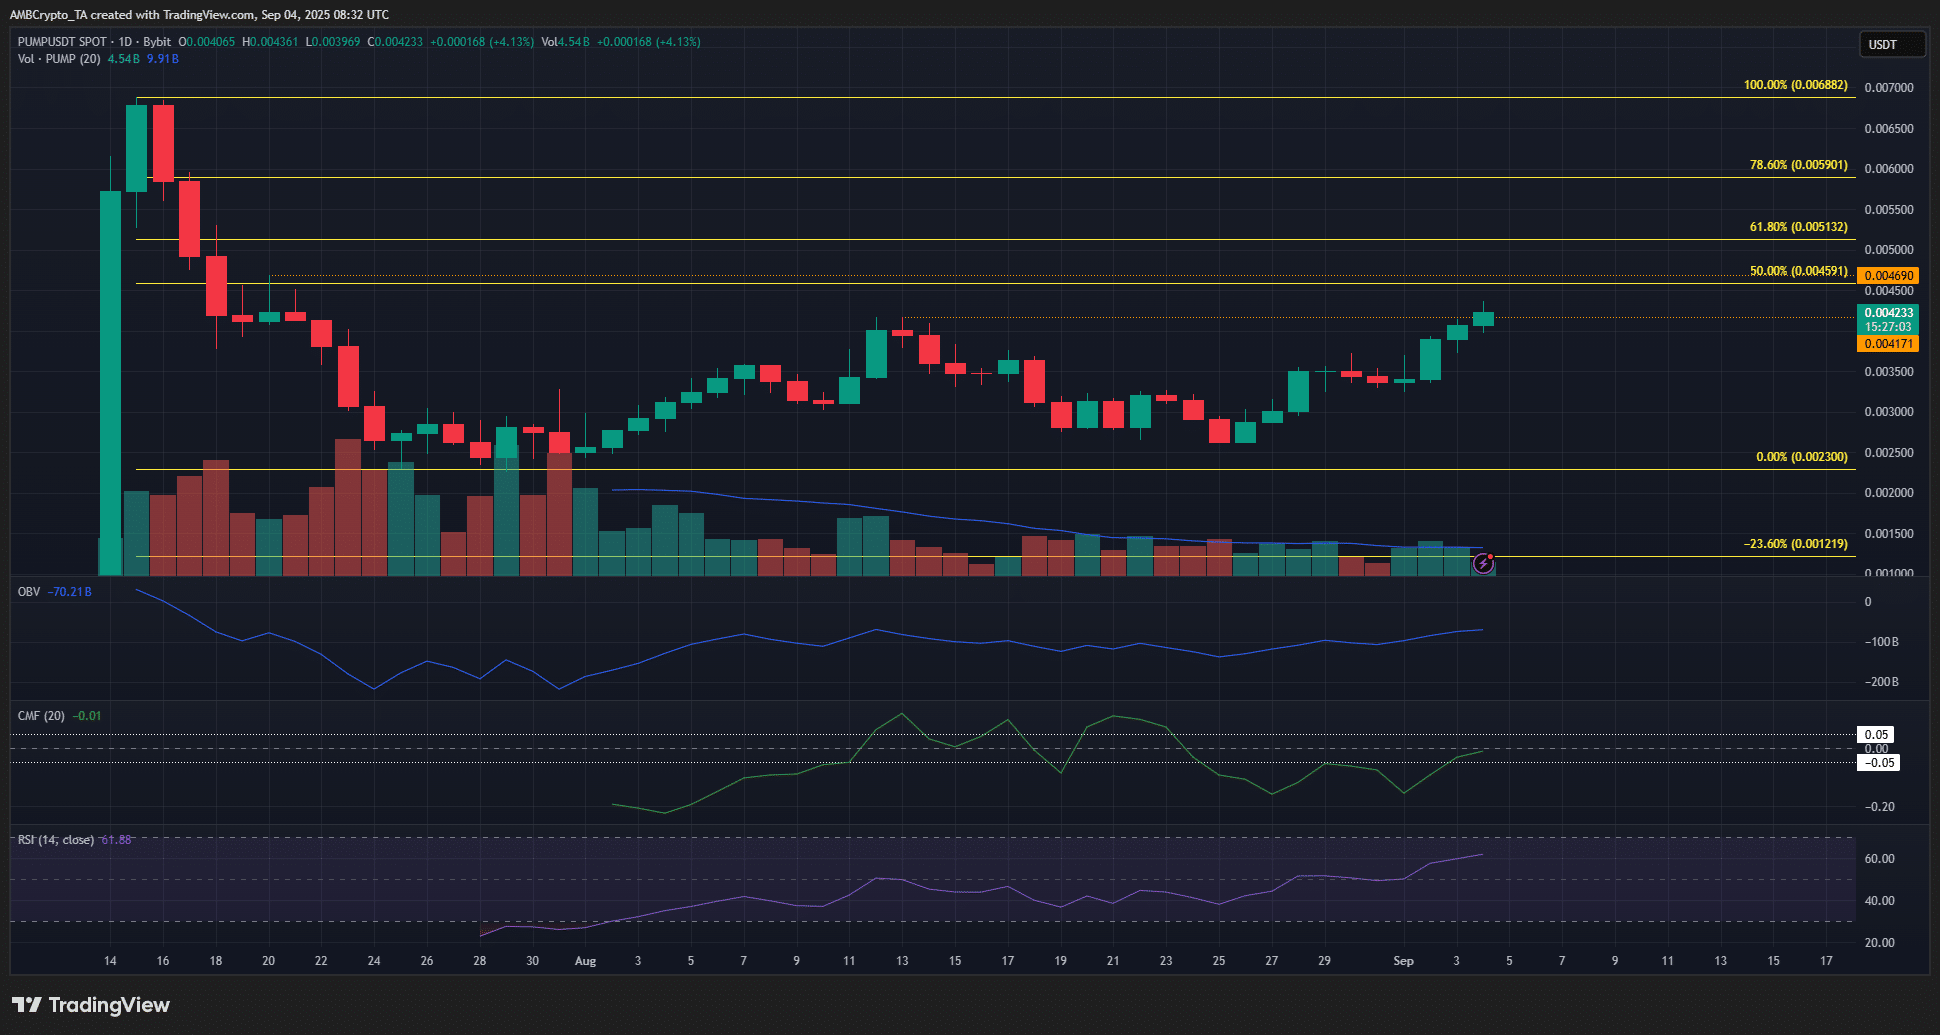This screenshot has height=1035, width=1940.
Task: Select the 100.00% Fibonacci level label
Action: [x=1795, y=85]
